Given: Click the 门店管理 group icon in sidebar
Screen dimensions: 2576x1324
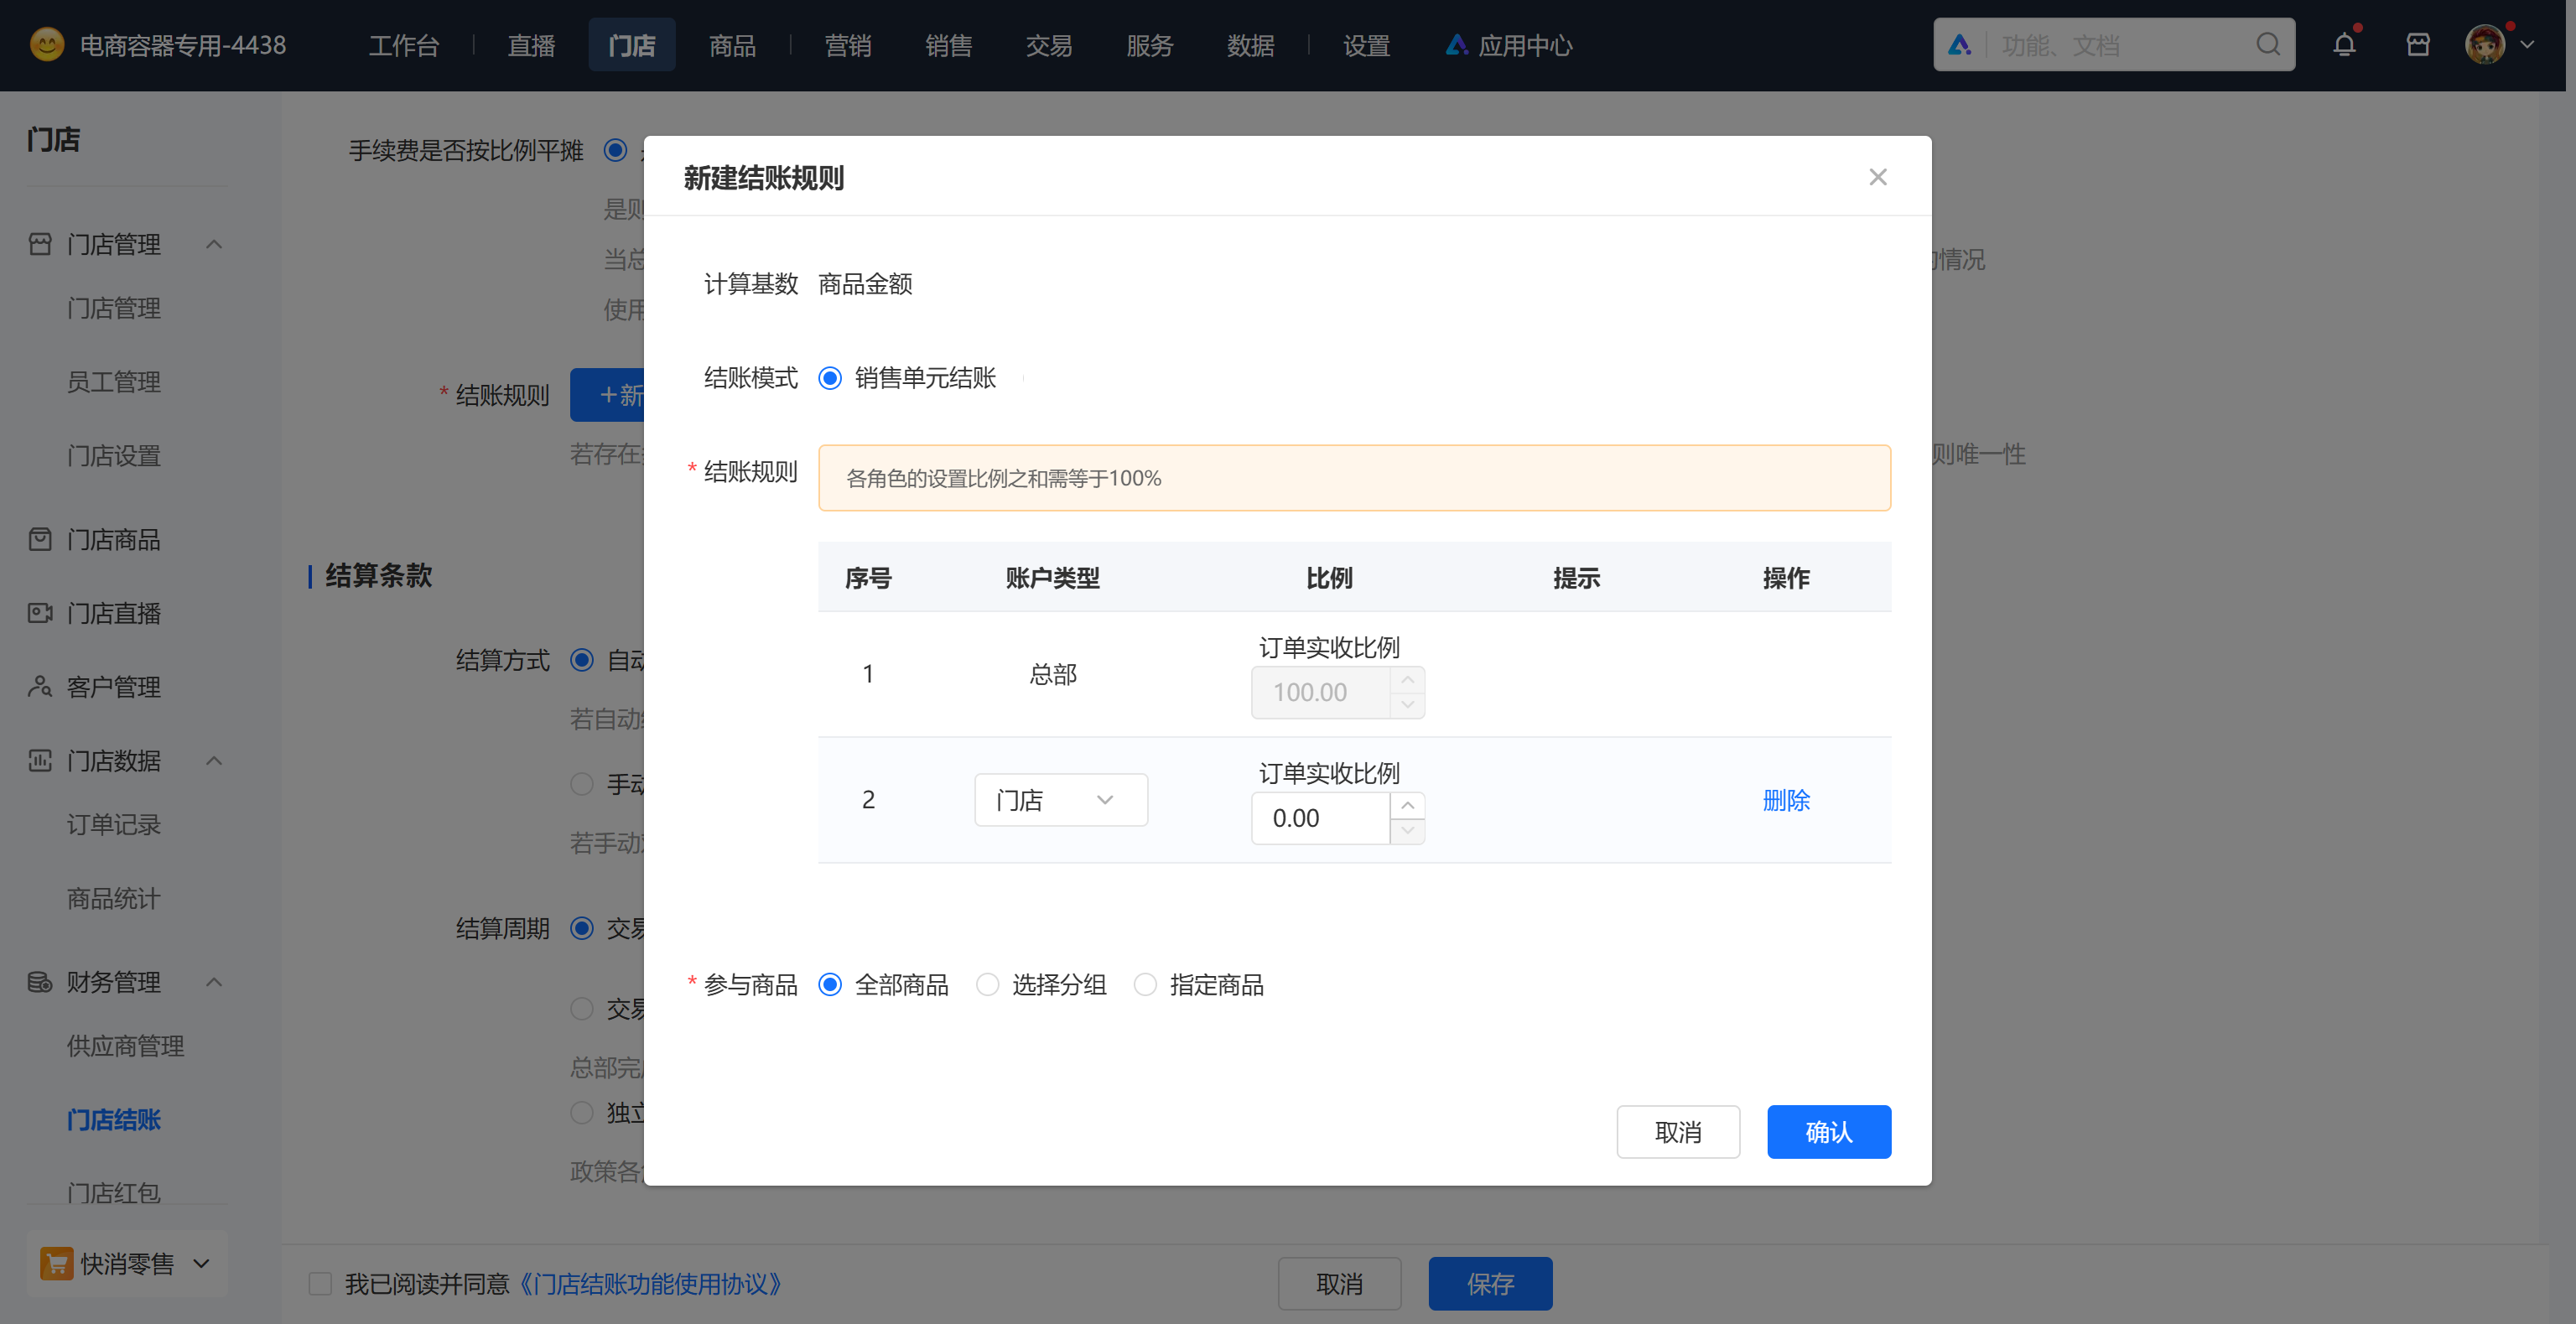Looking at the screenshot, I should (x=40, y=244).
